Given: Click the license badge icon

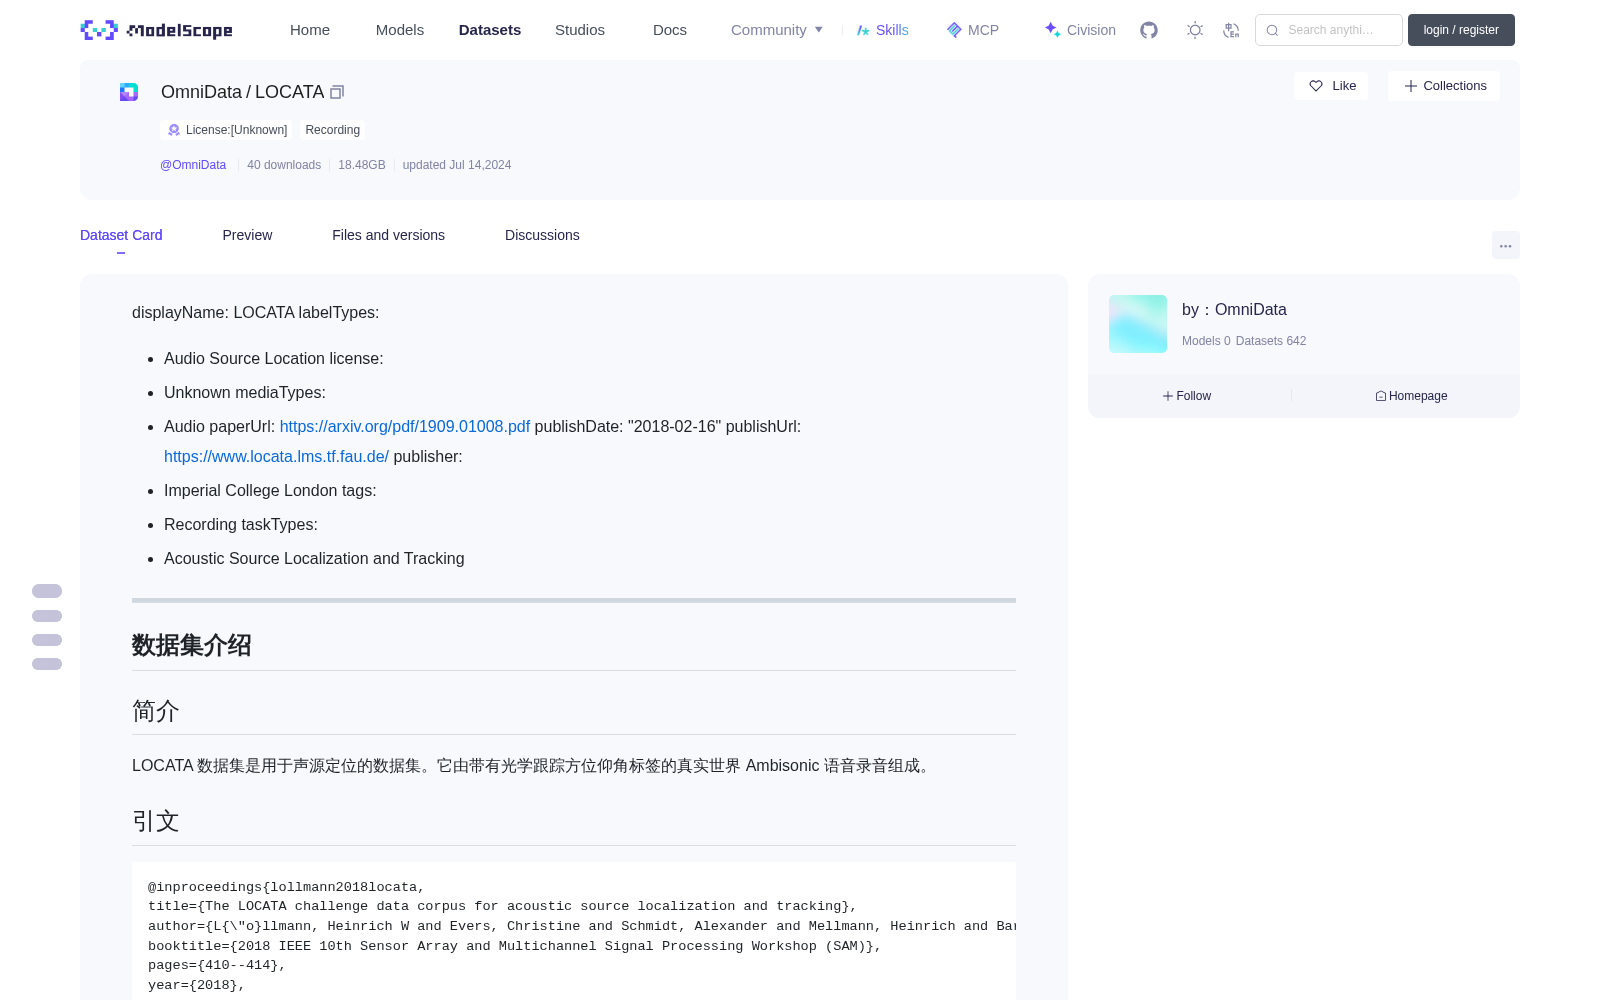Looking at the screenshot, I should click(x=174, y=130).
